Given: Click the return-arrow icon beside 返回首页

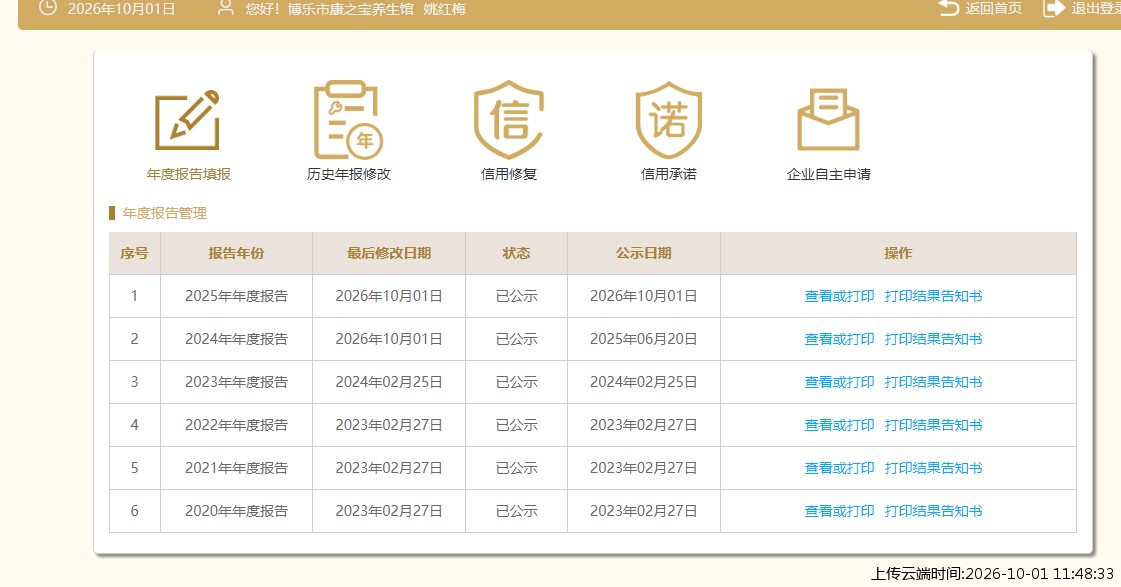Looking at the screenshot, I should pyautogui.click(x=949, y=8).
